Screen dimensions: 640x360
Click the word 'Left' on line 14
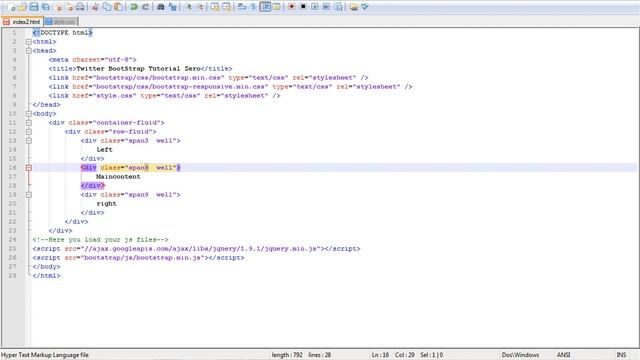[x=104, y=149]
